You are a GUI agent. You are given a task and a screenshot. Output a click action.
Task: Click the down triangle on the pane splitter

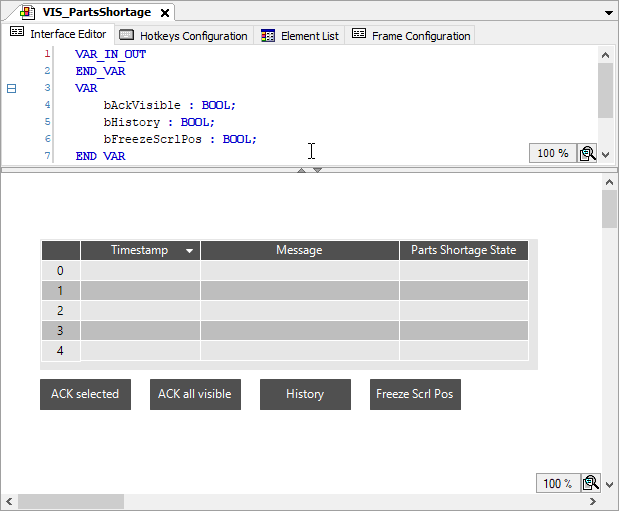[317, 170]
